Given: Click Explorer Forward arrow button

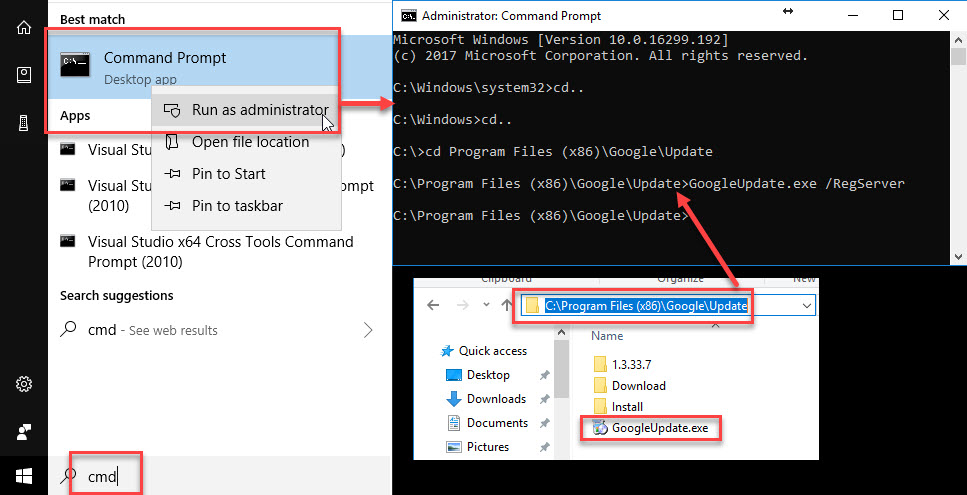Looking at the screenshot, I should (x=461, y=305).
